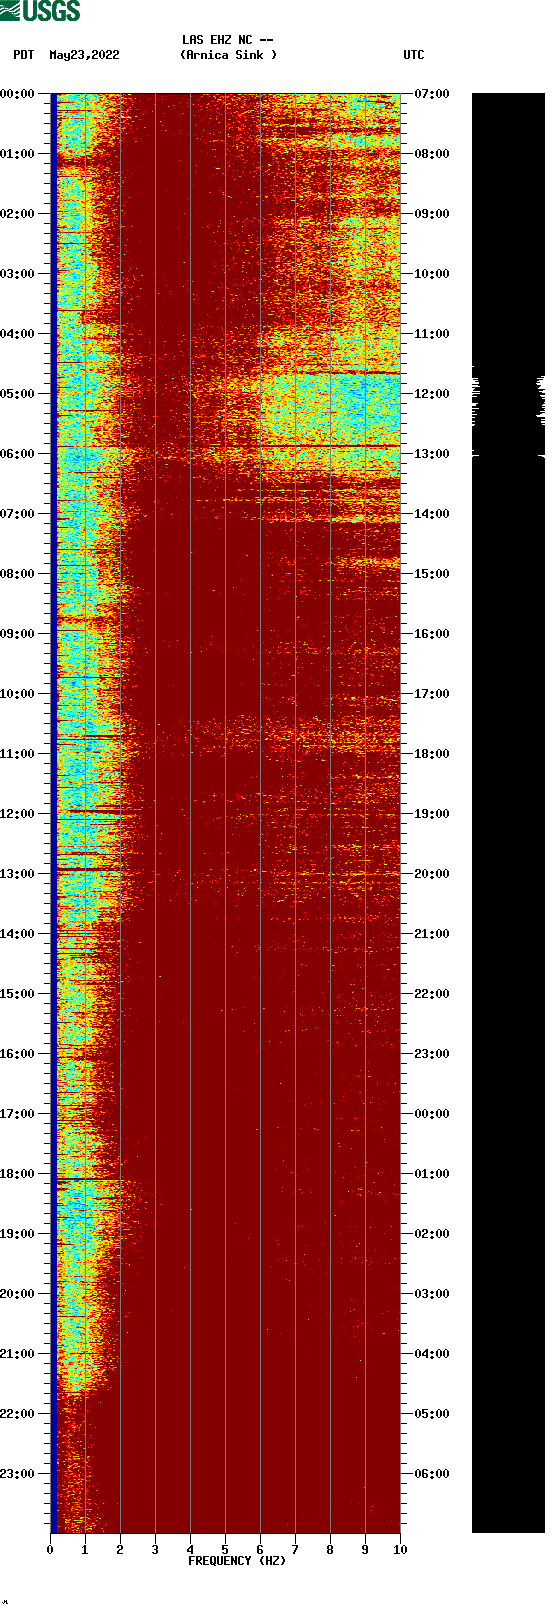Click the UTC time label '06:00'
The width and height of the screenshot is (552, 1613).
[432, 1474]
